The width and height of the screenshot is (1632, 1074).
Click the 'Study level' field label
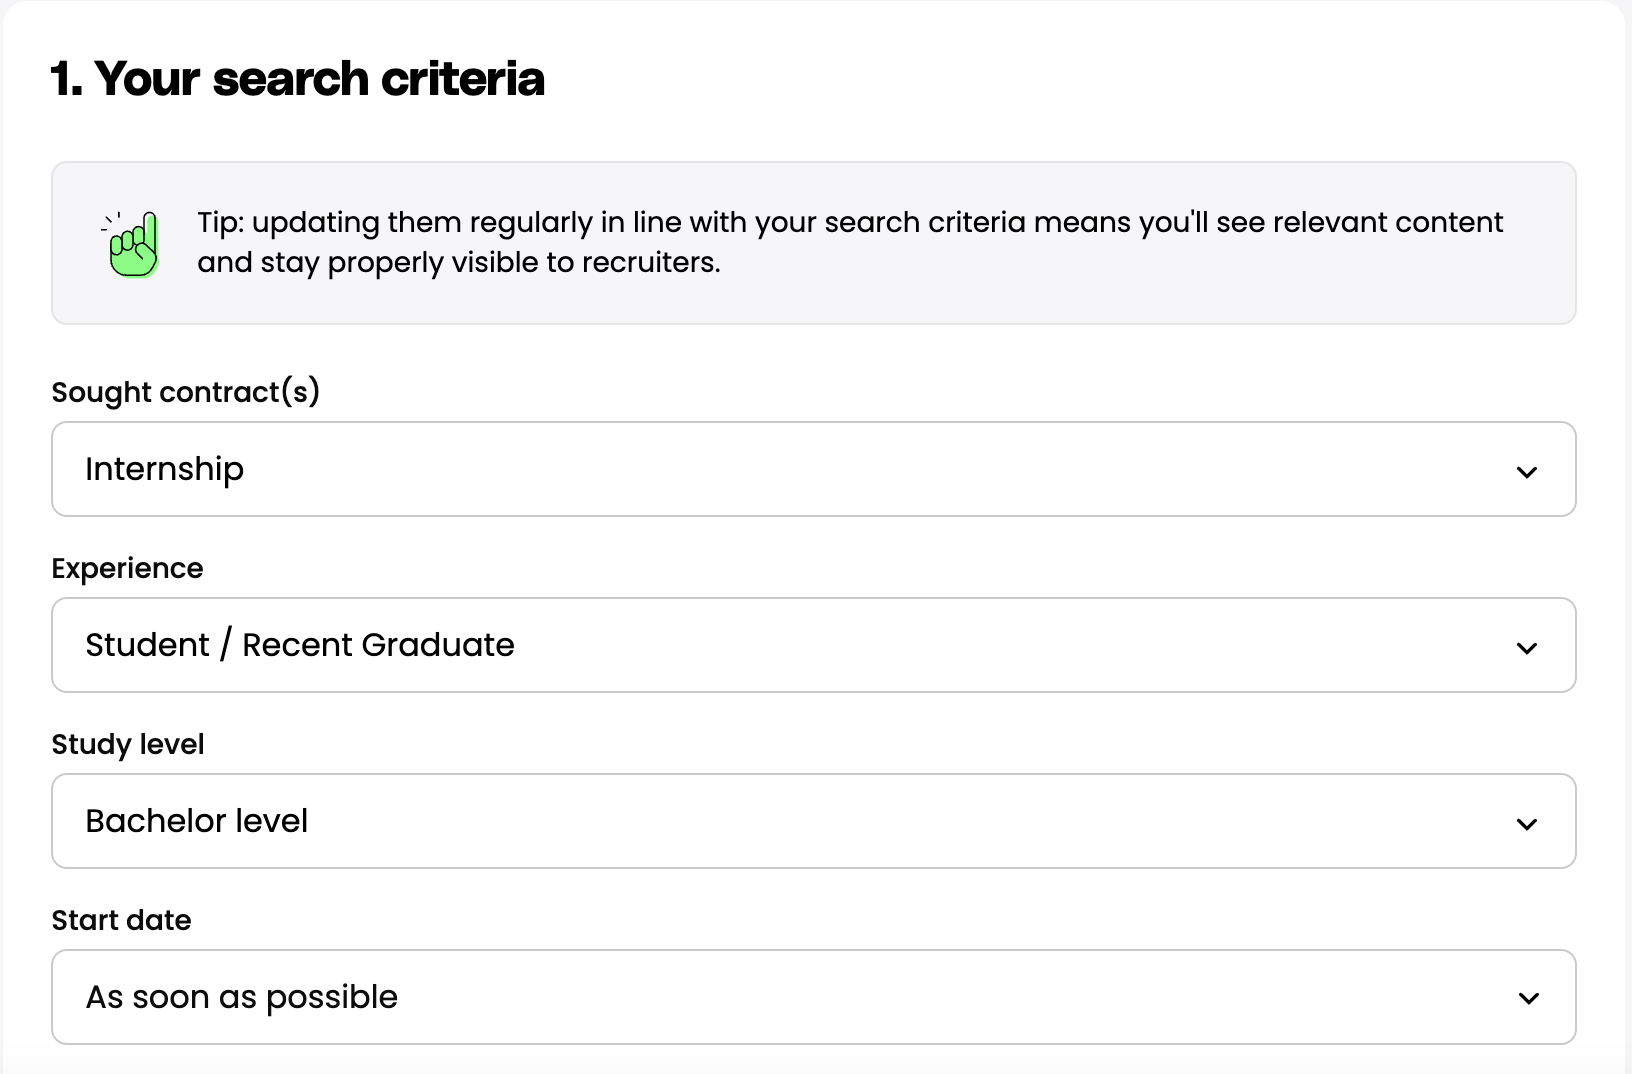pyautogui.click(x=127, y=744)
